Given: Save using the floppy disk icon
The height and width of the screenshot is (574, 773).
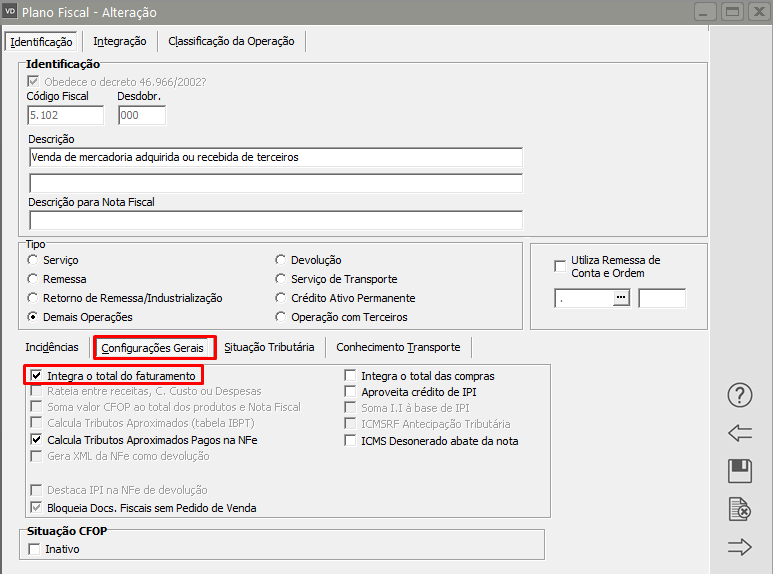Looking at the screenshot, I should (739, 471).
